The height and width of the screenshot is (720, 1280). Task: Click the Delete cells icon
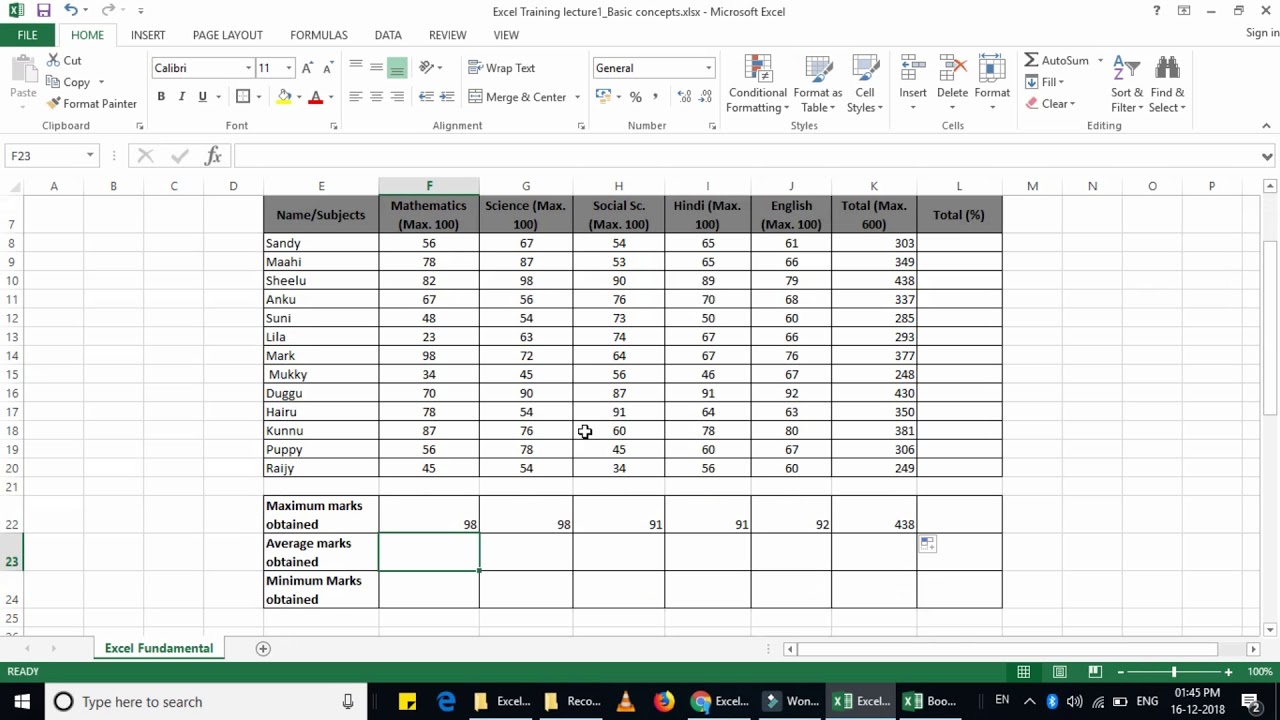click(x=953, y=68)
